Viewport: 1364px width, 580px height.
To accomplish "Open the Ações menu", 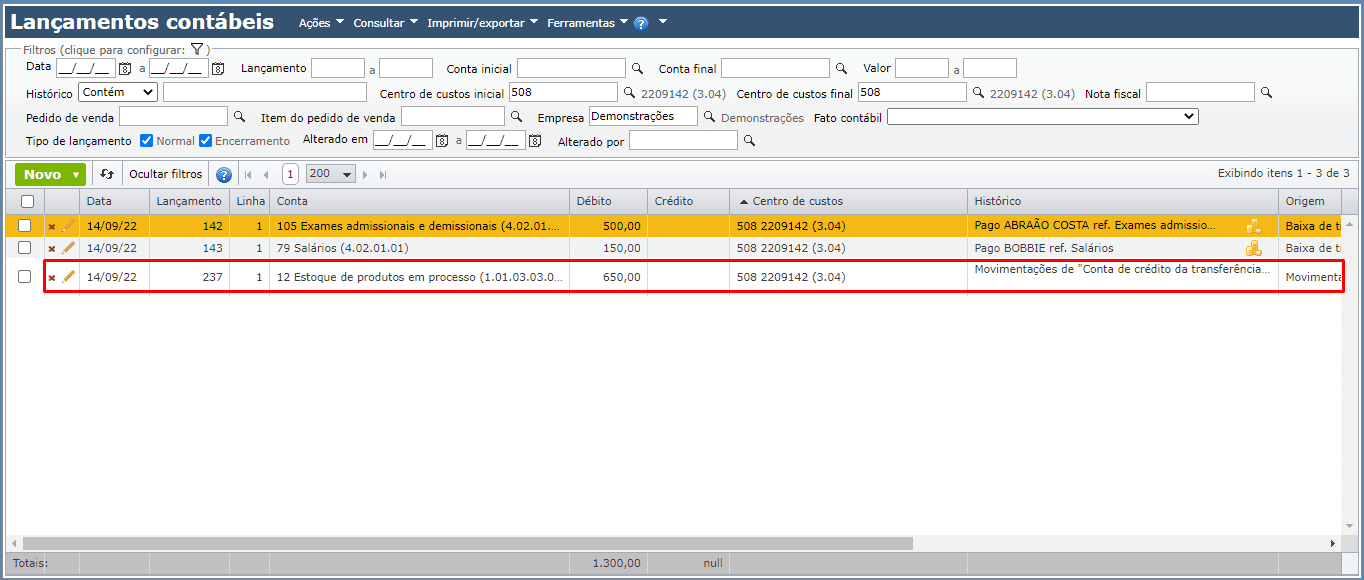I will (x=321, y=23).
